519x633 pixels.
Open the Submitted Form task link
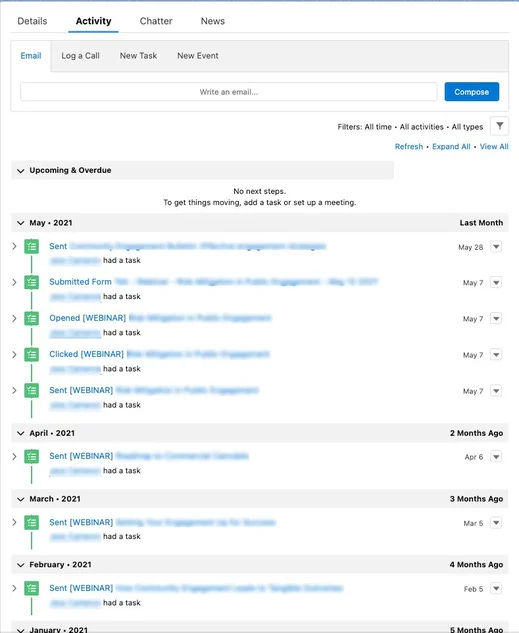[x=213, y=282]
